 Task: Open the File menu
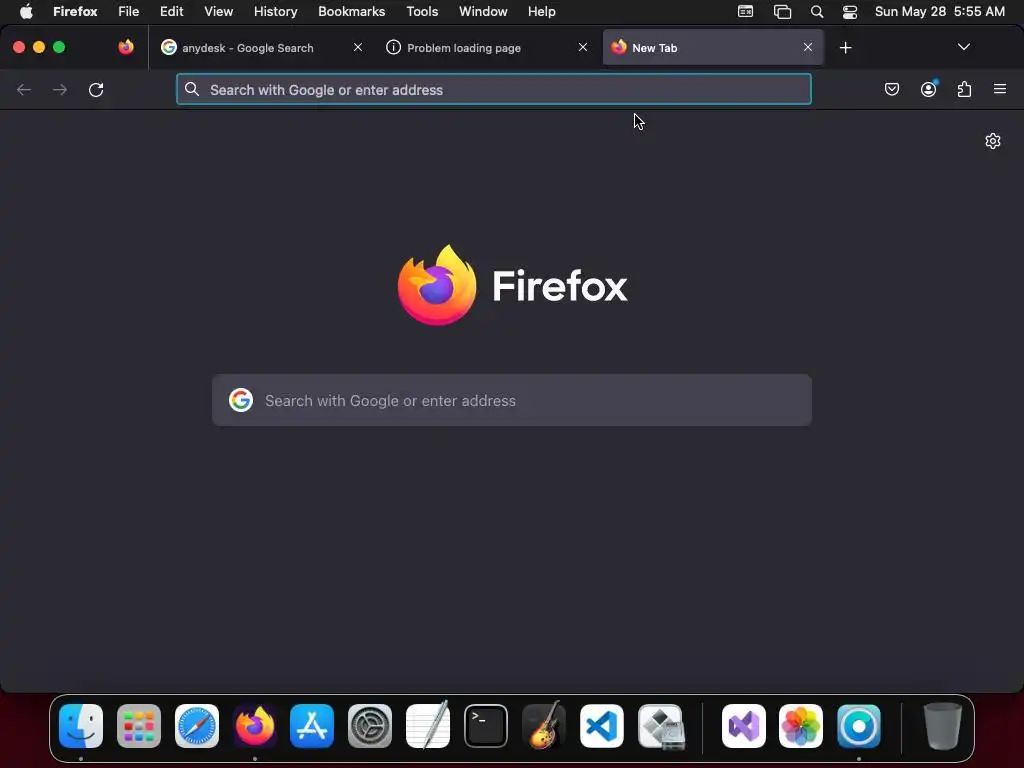point(129,12)
